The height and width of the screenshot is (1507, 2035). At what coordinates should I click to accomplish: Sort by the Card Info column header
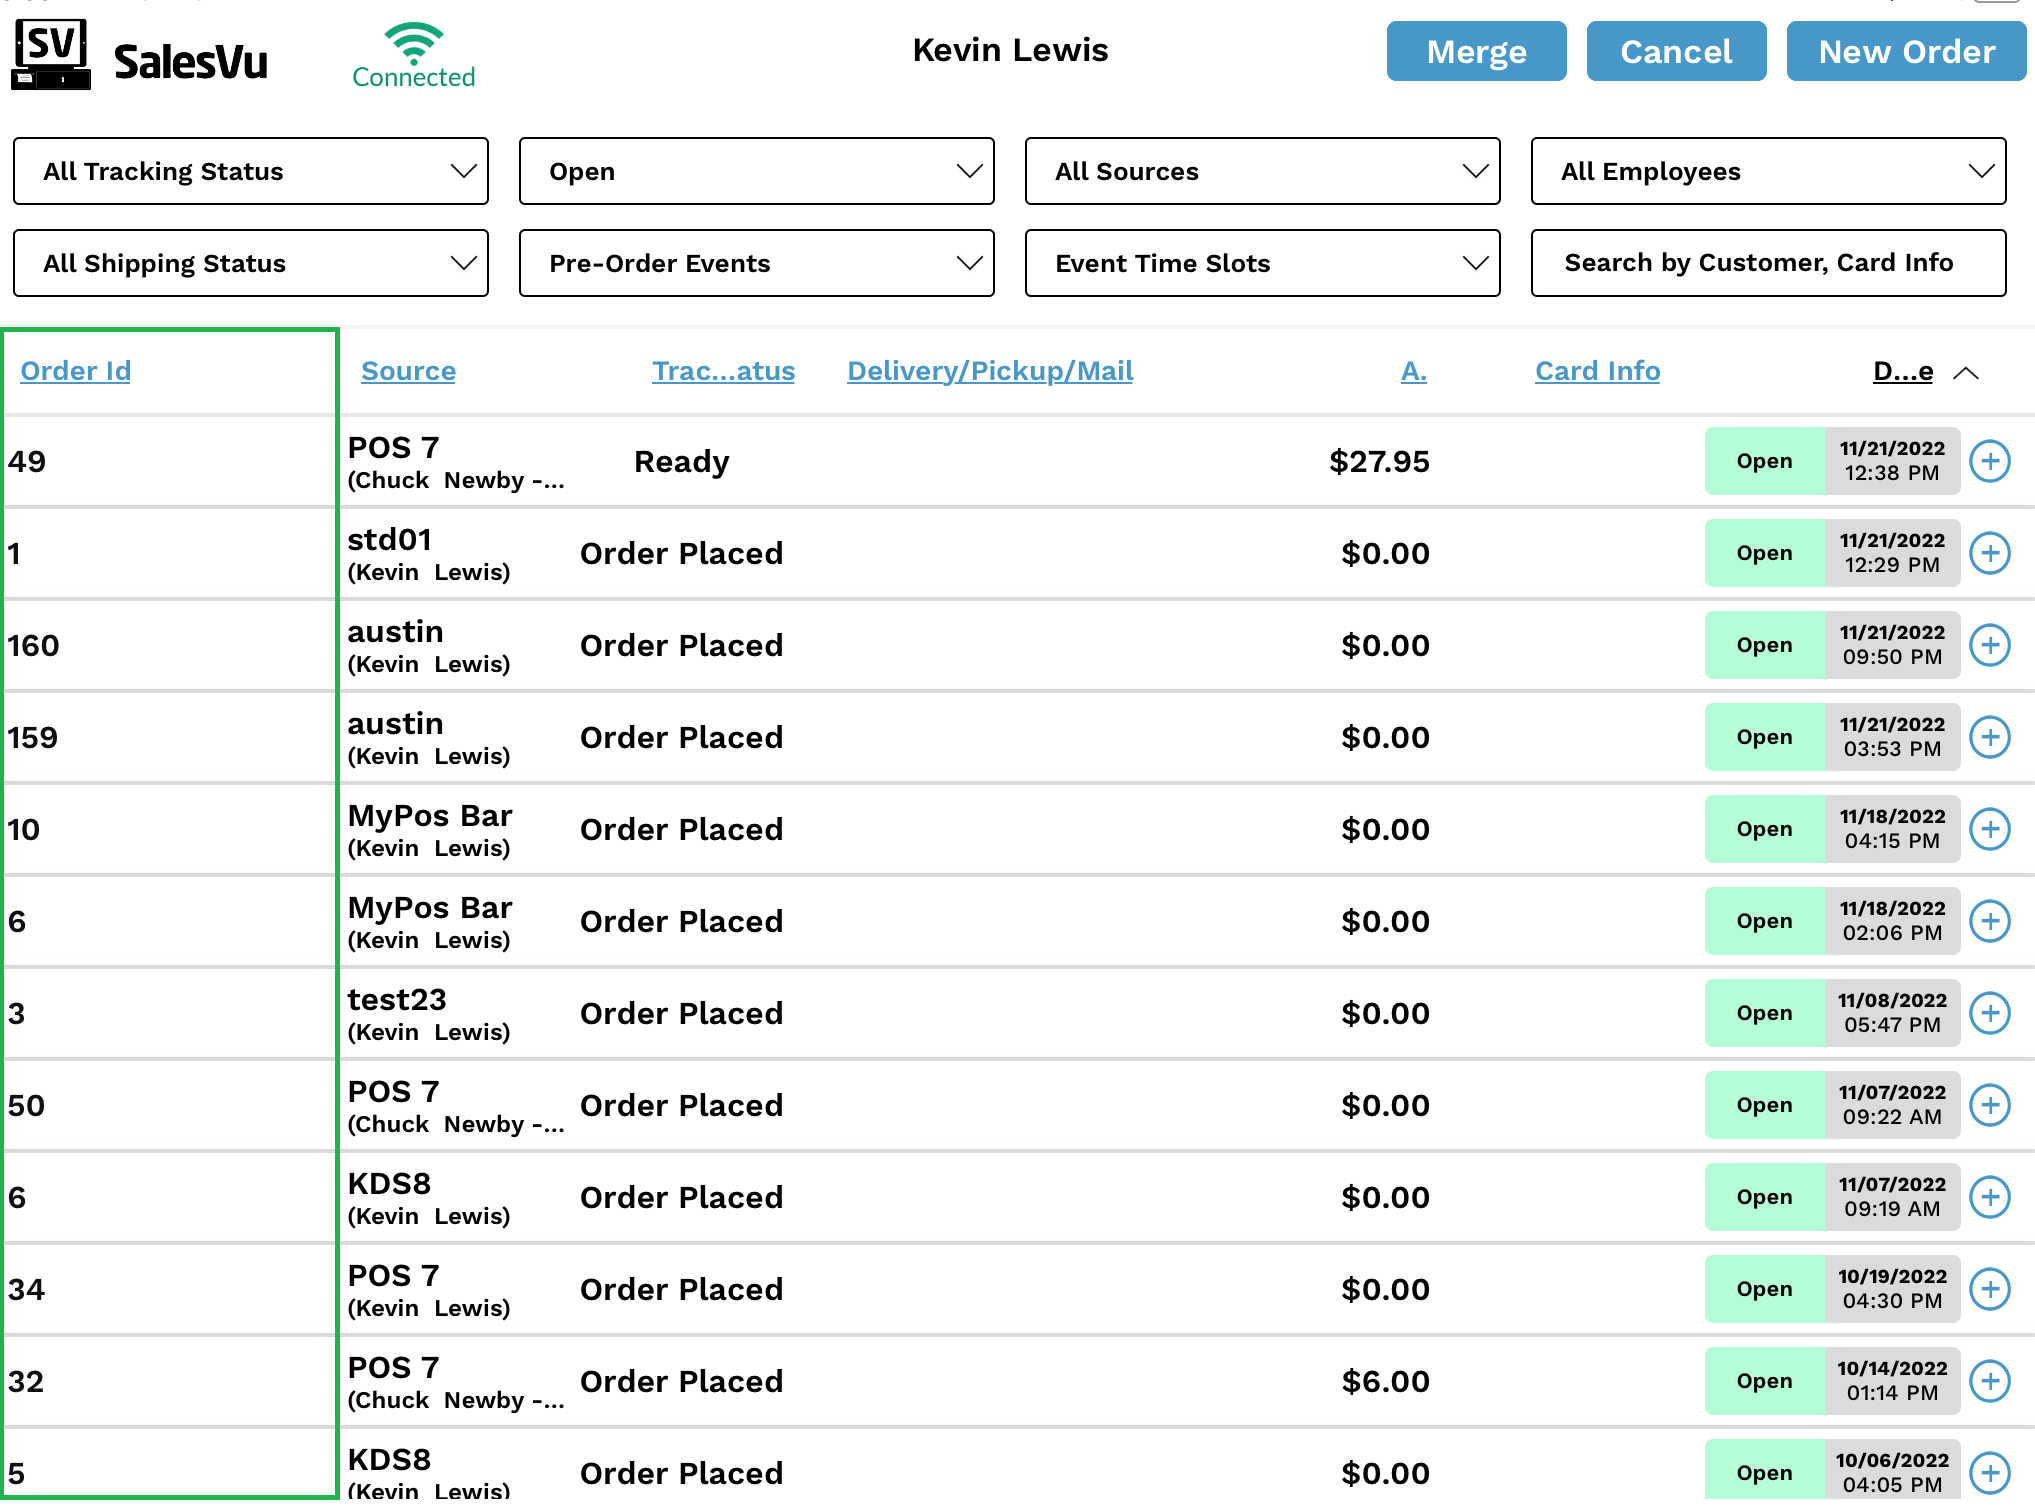pos(1597,371)
